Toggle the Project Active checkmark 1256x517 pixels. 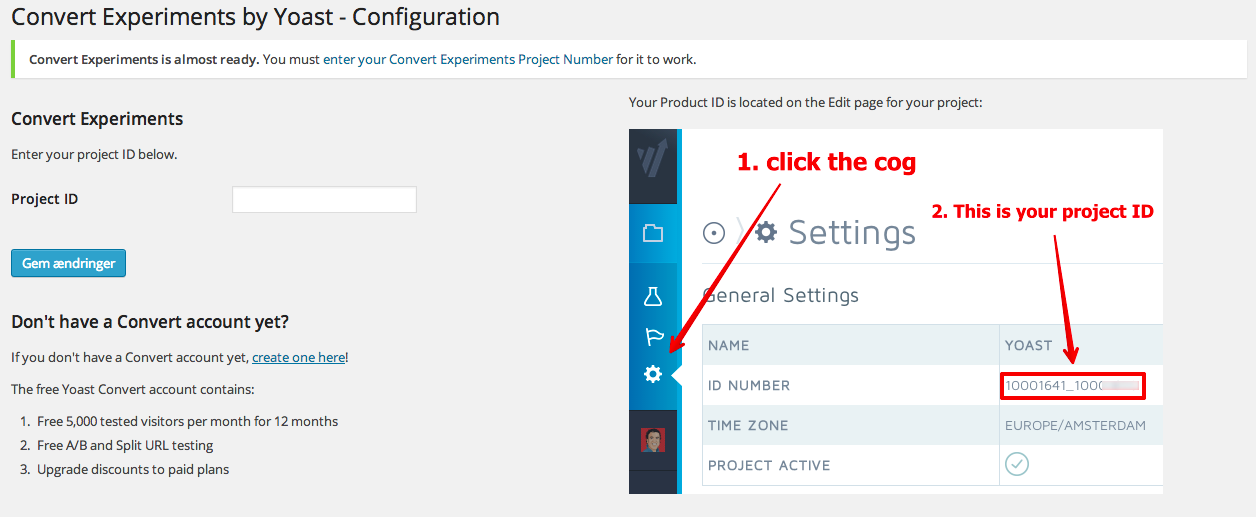(1017, 464)
